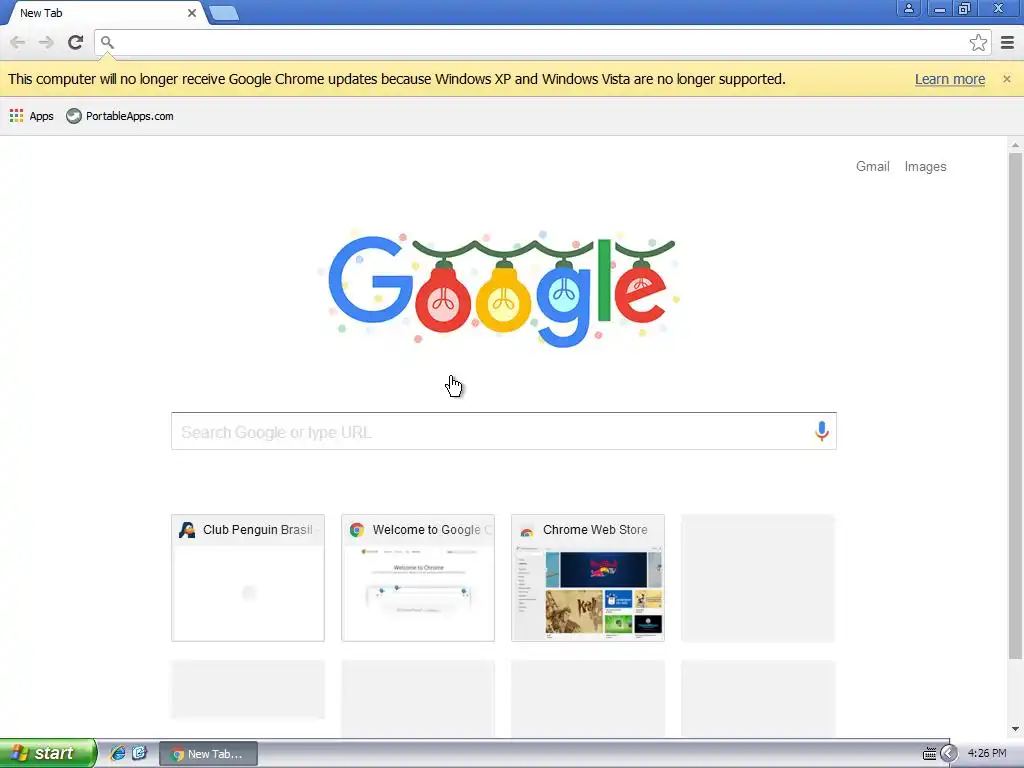
Task: Close the New Tab tab
Action: 192,13
